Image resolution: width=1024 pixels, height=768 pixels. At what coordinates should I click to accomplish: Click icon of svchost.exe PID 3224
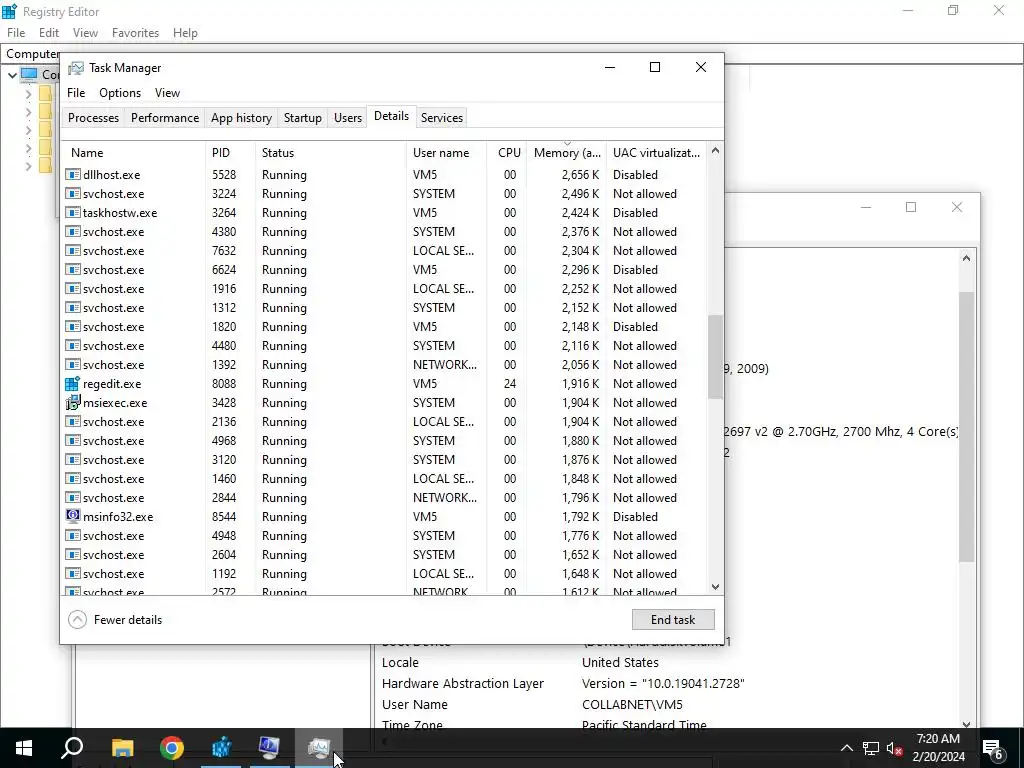[72, 193]
